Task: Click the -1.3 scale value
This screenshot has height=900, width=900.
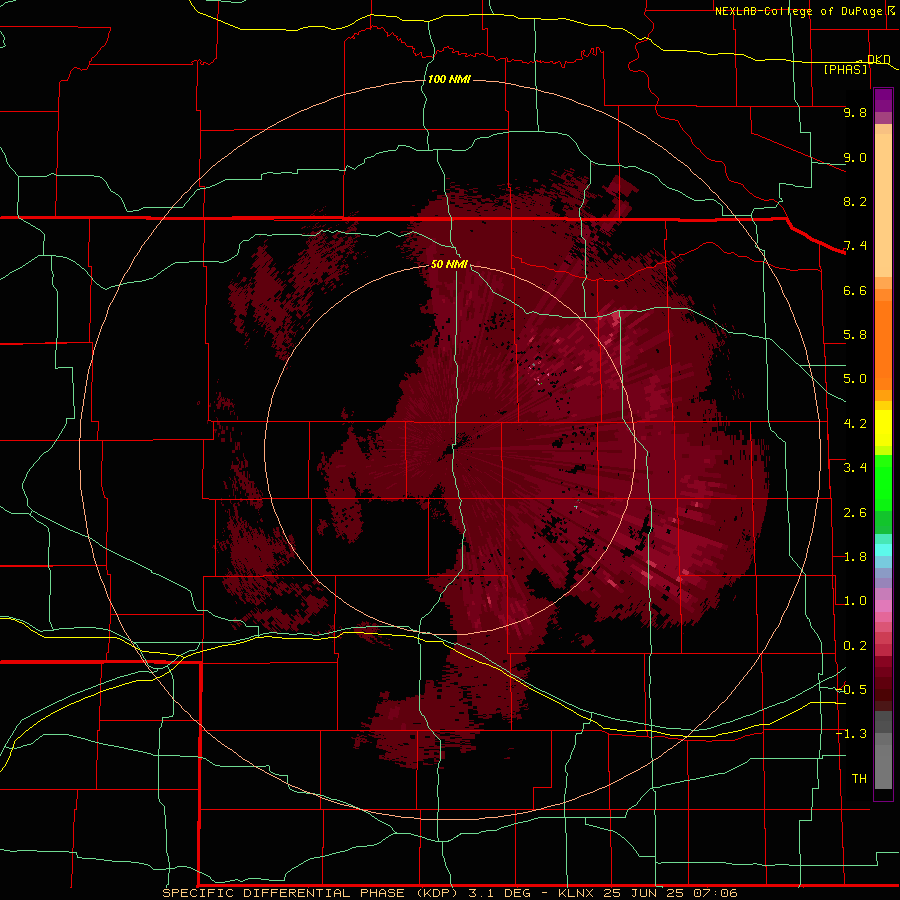Action: [x=852, y=734]
